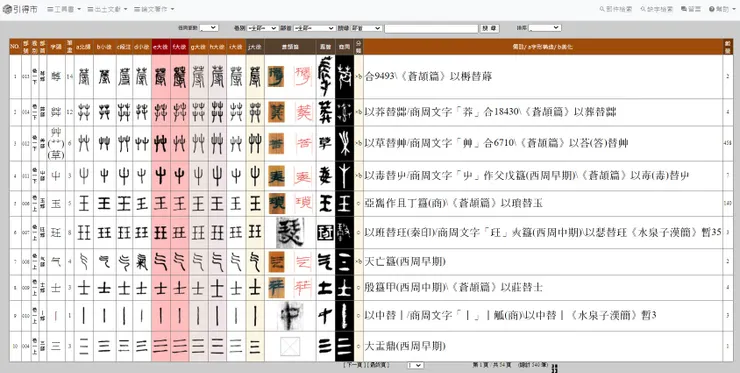Focus the search text field

tap(431, 29)
